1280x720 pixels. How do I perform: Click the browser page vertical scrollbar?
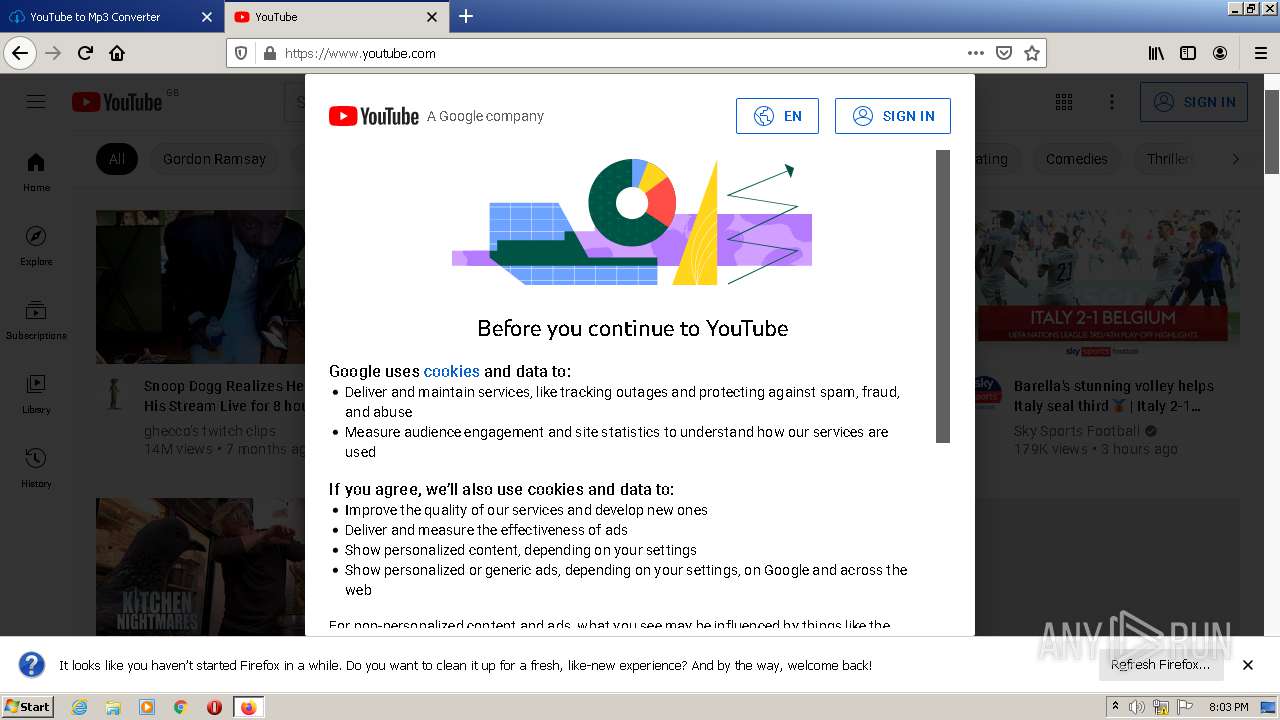(x=1272, y=130)
